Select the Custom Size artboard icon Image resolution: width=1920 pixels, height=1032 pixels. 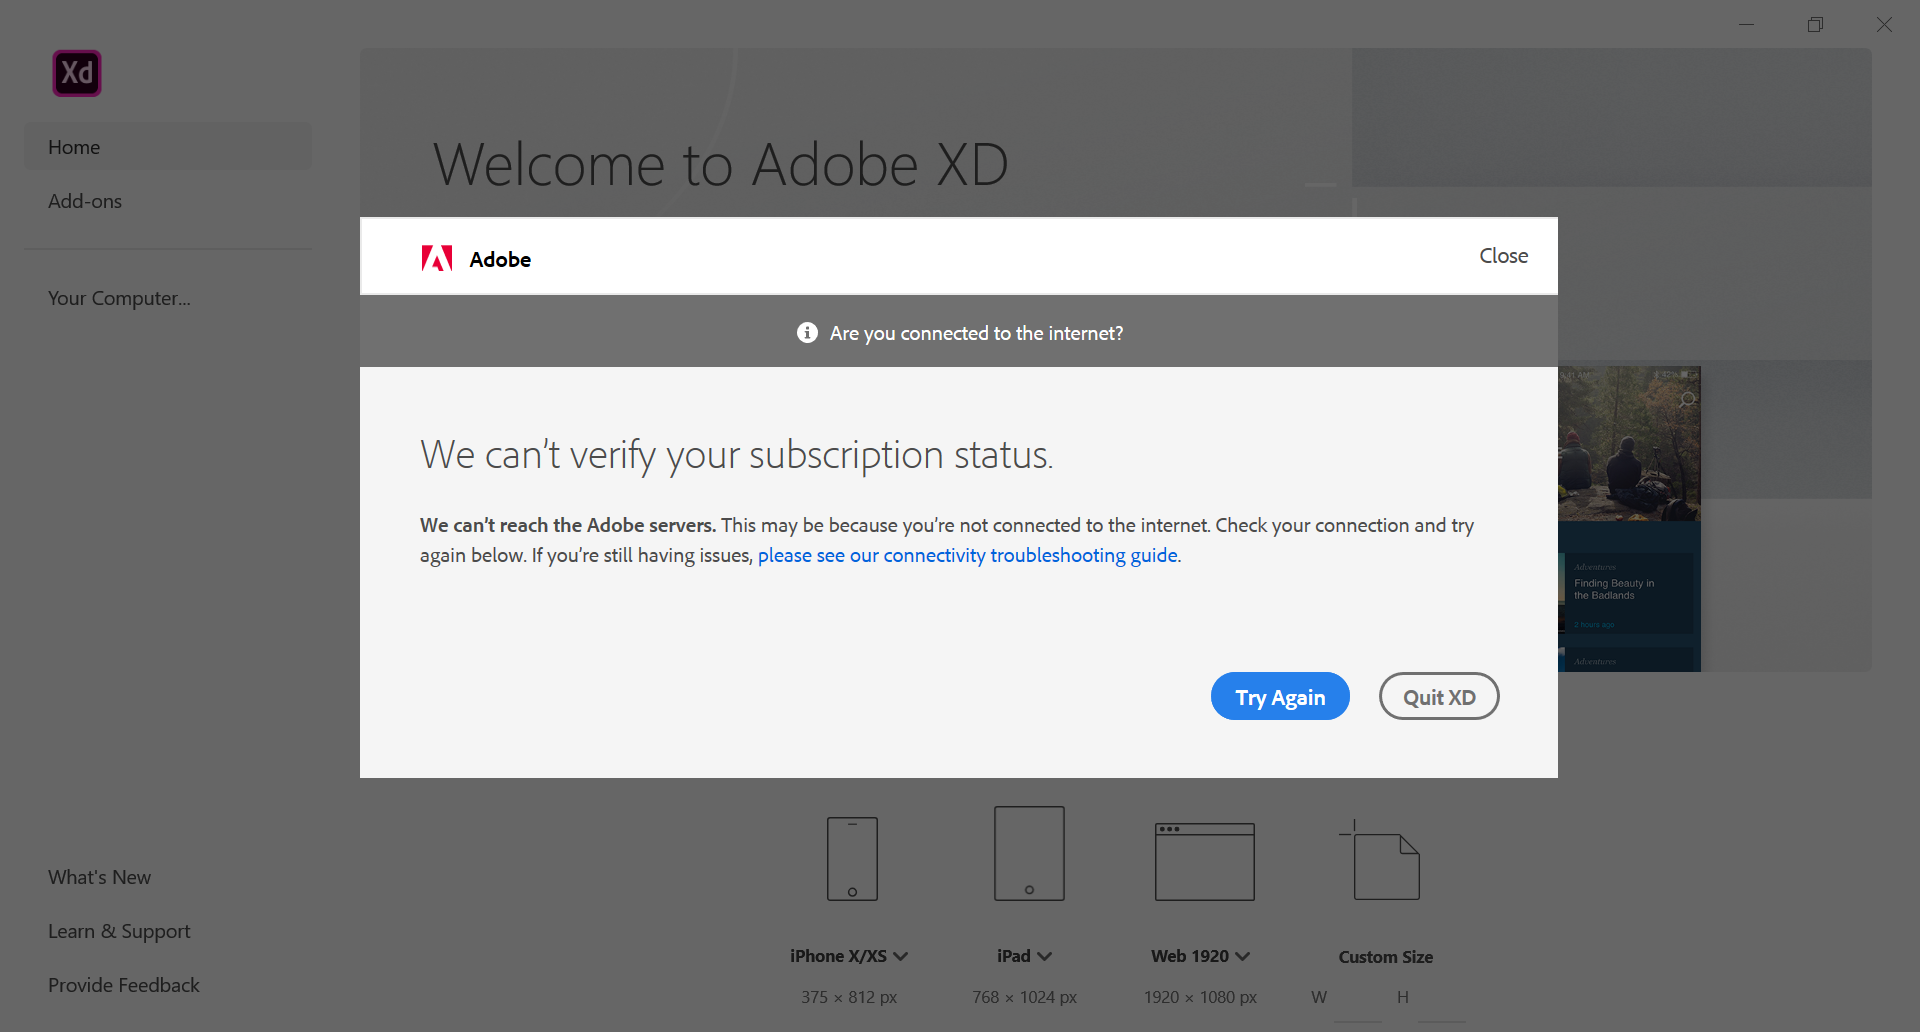(x=1380, y=860)
